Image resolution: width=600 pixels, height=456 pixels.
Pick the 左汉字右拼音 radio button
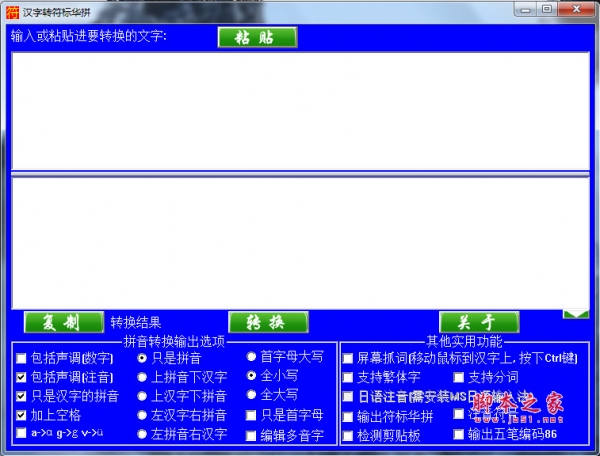pyautogui.click(x=142, y=415)
